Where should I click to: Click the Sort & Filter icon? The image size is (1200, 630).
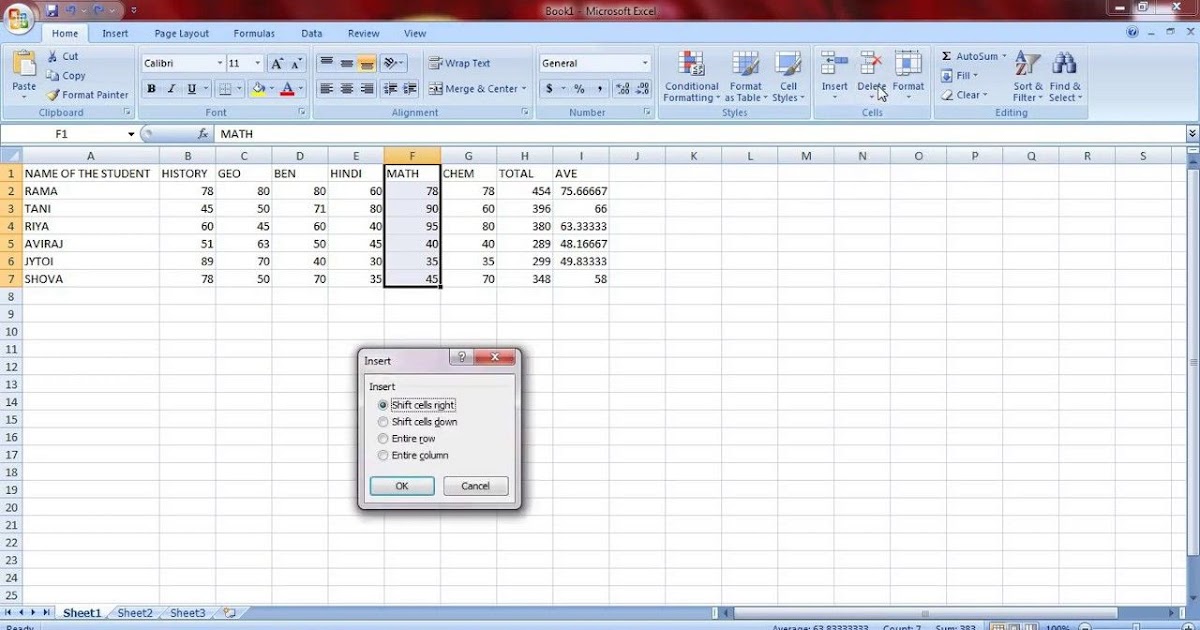point(1027,64)
